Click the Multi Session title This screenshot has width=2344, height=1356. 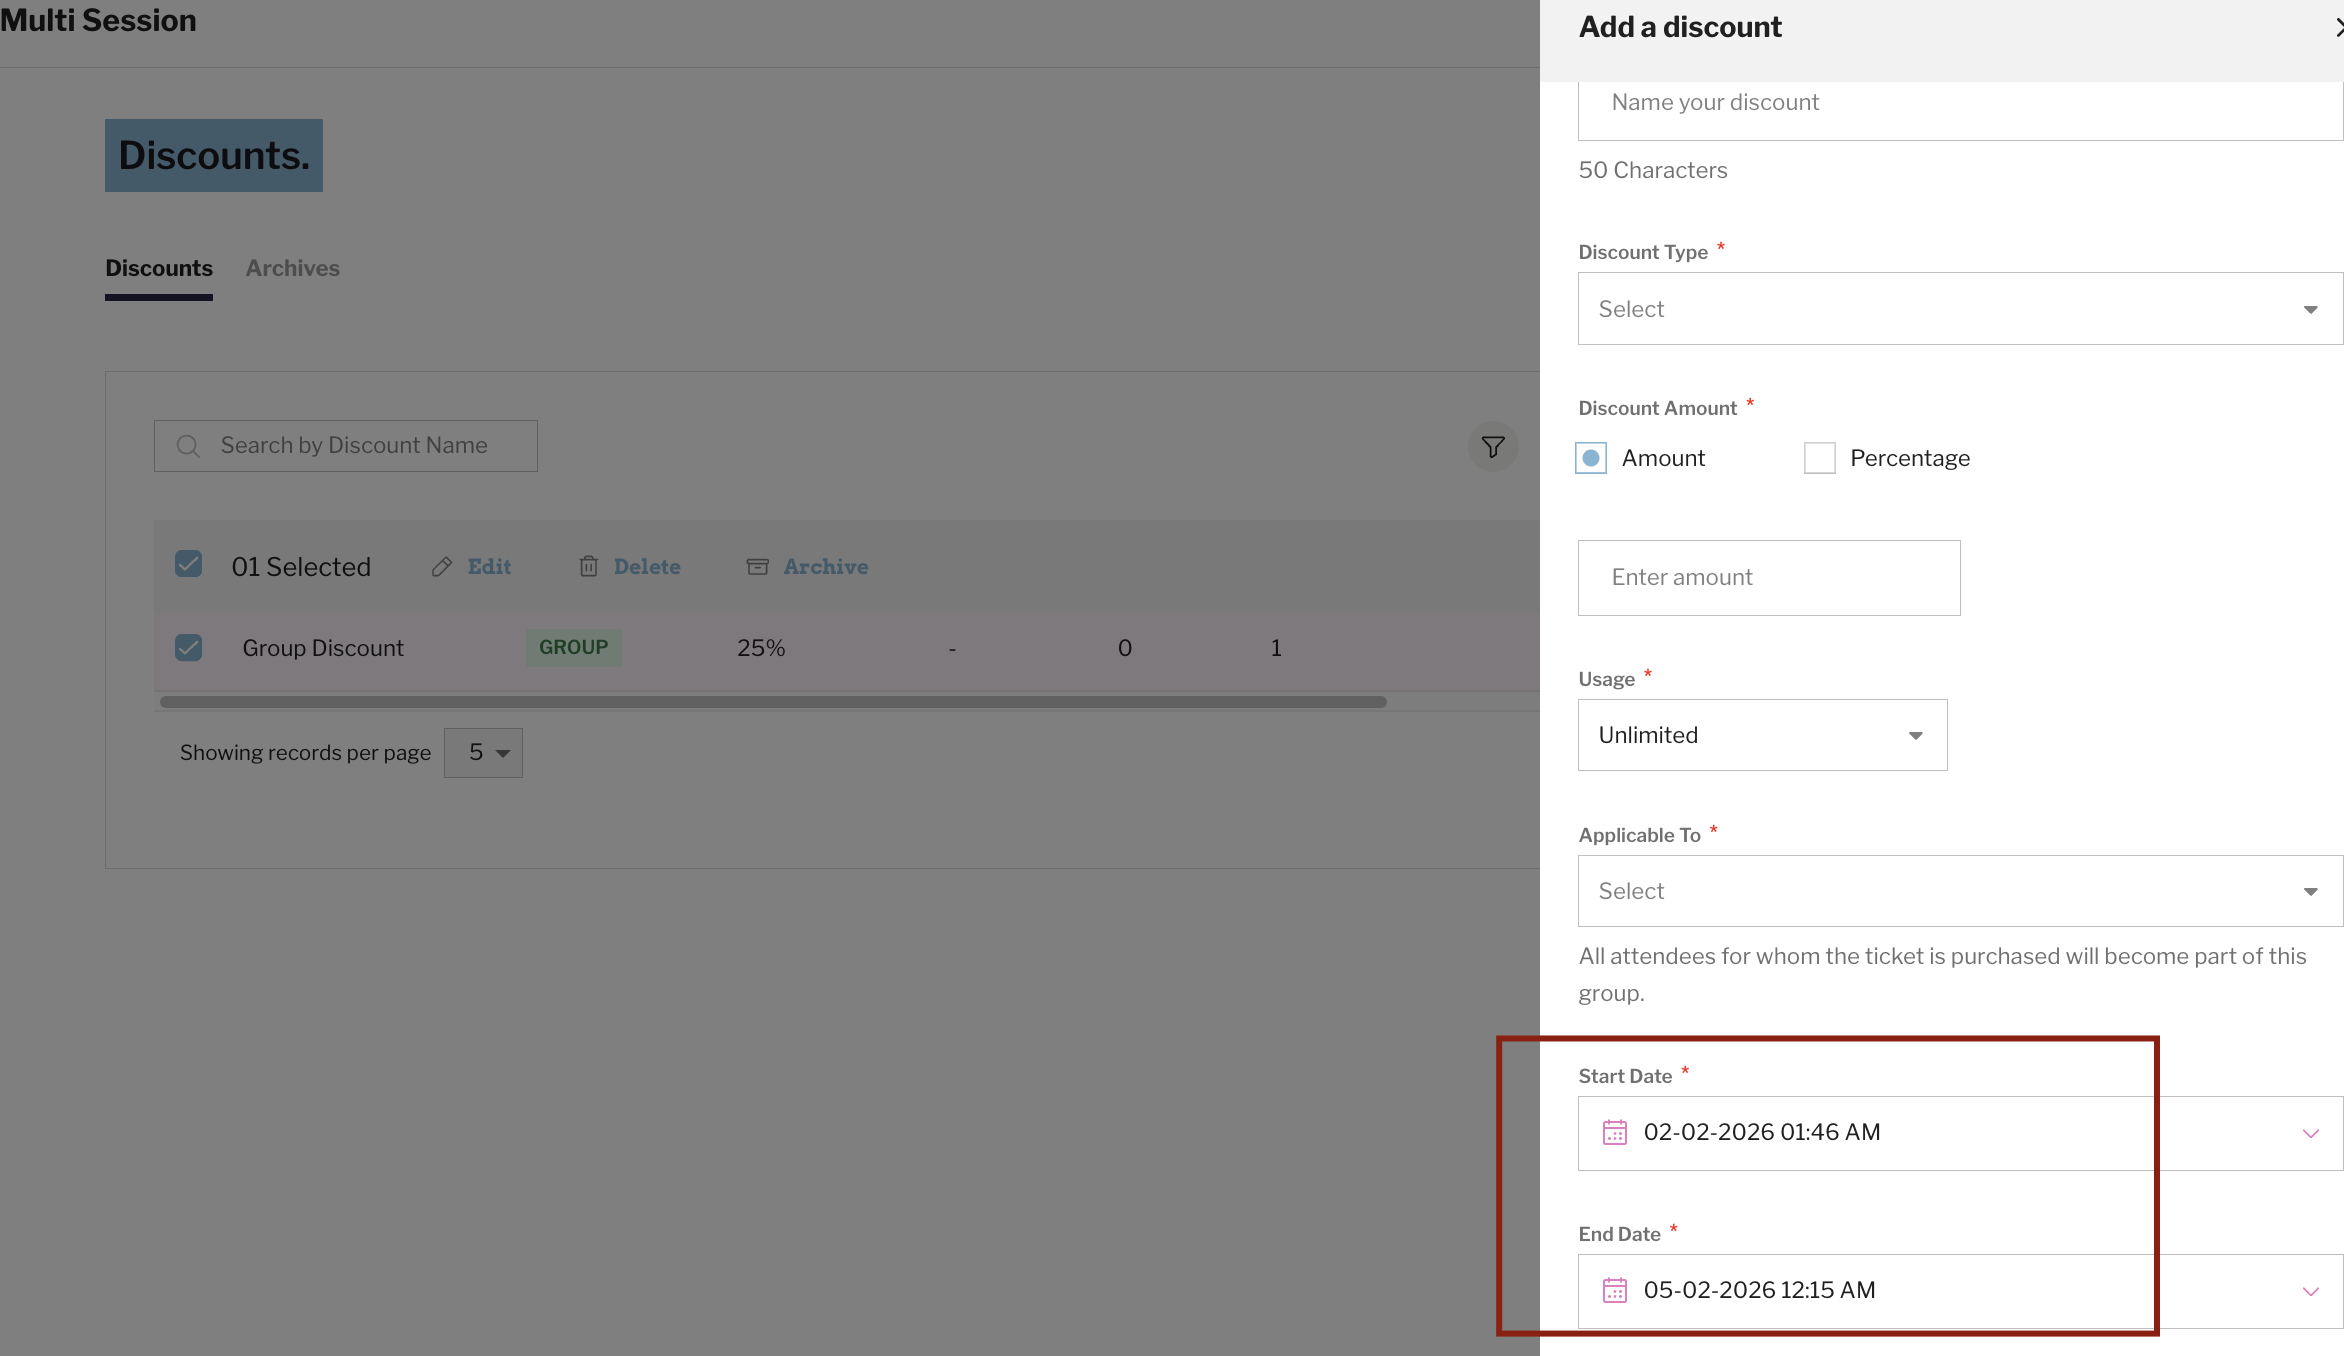tap(98, 20)
